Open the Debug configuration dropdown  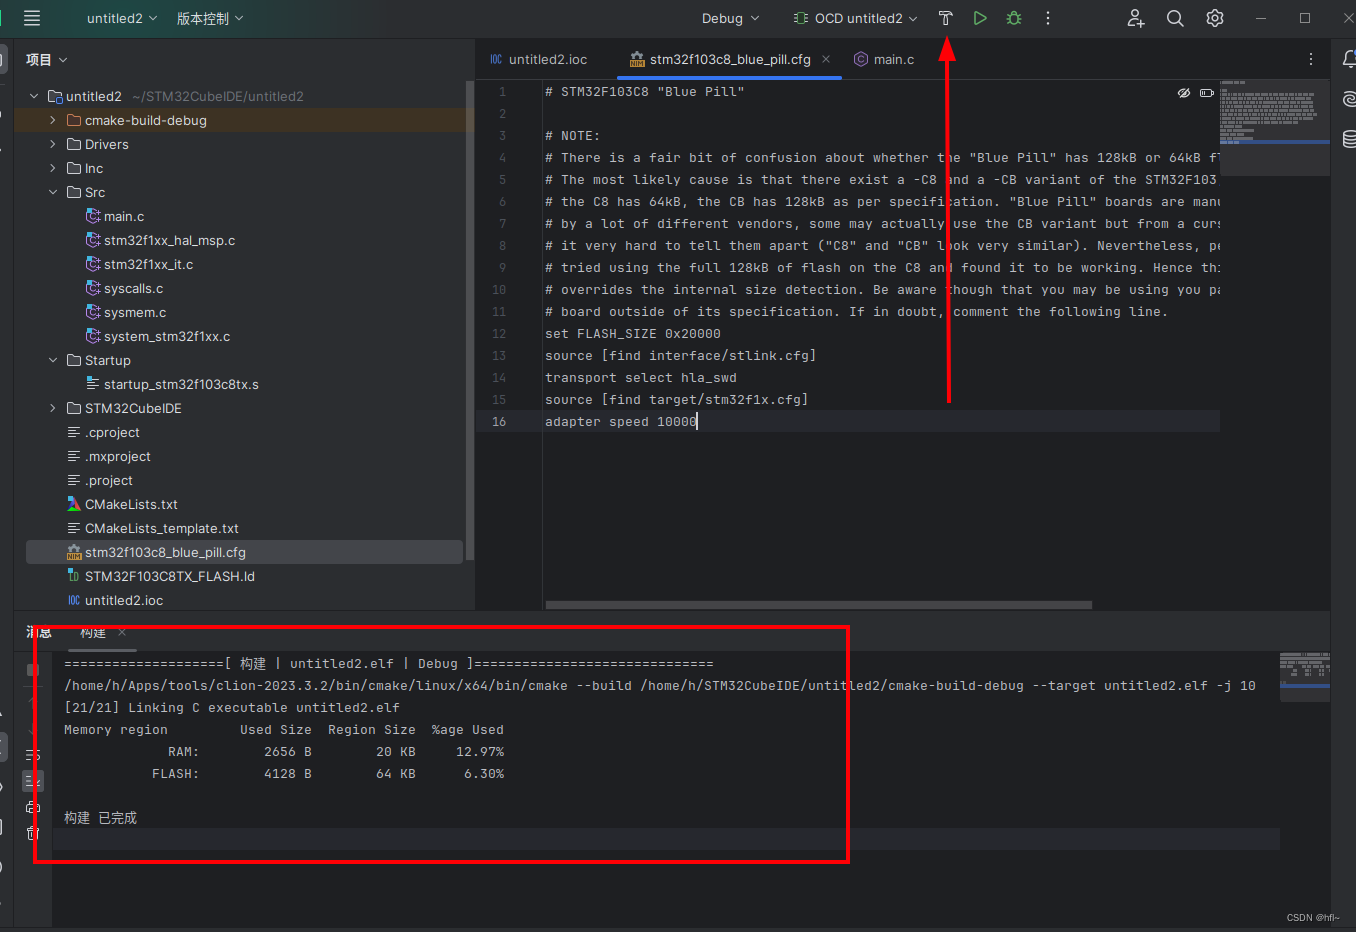(729, 17)
